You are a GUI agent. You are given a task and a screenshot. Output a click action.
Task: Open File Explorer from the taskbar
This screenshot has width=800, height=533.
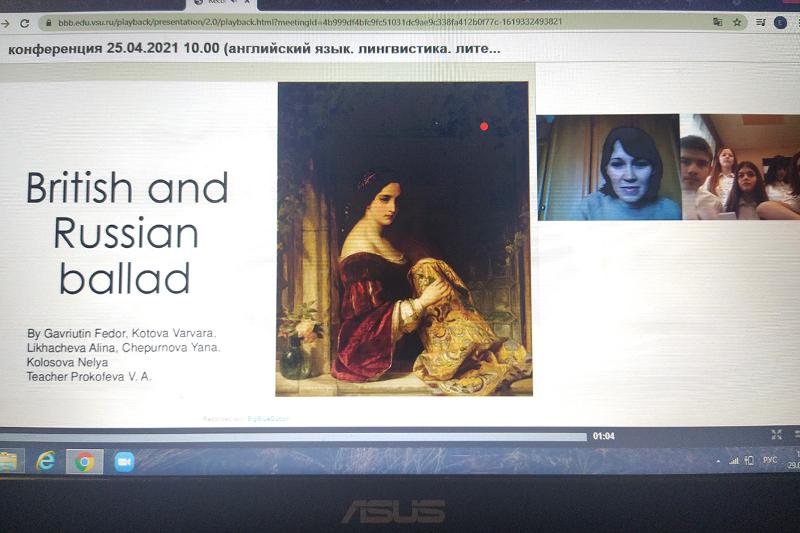(x=9, y=461)
